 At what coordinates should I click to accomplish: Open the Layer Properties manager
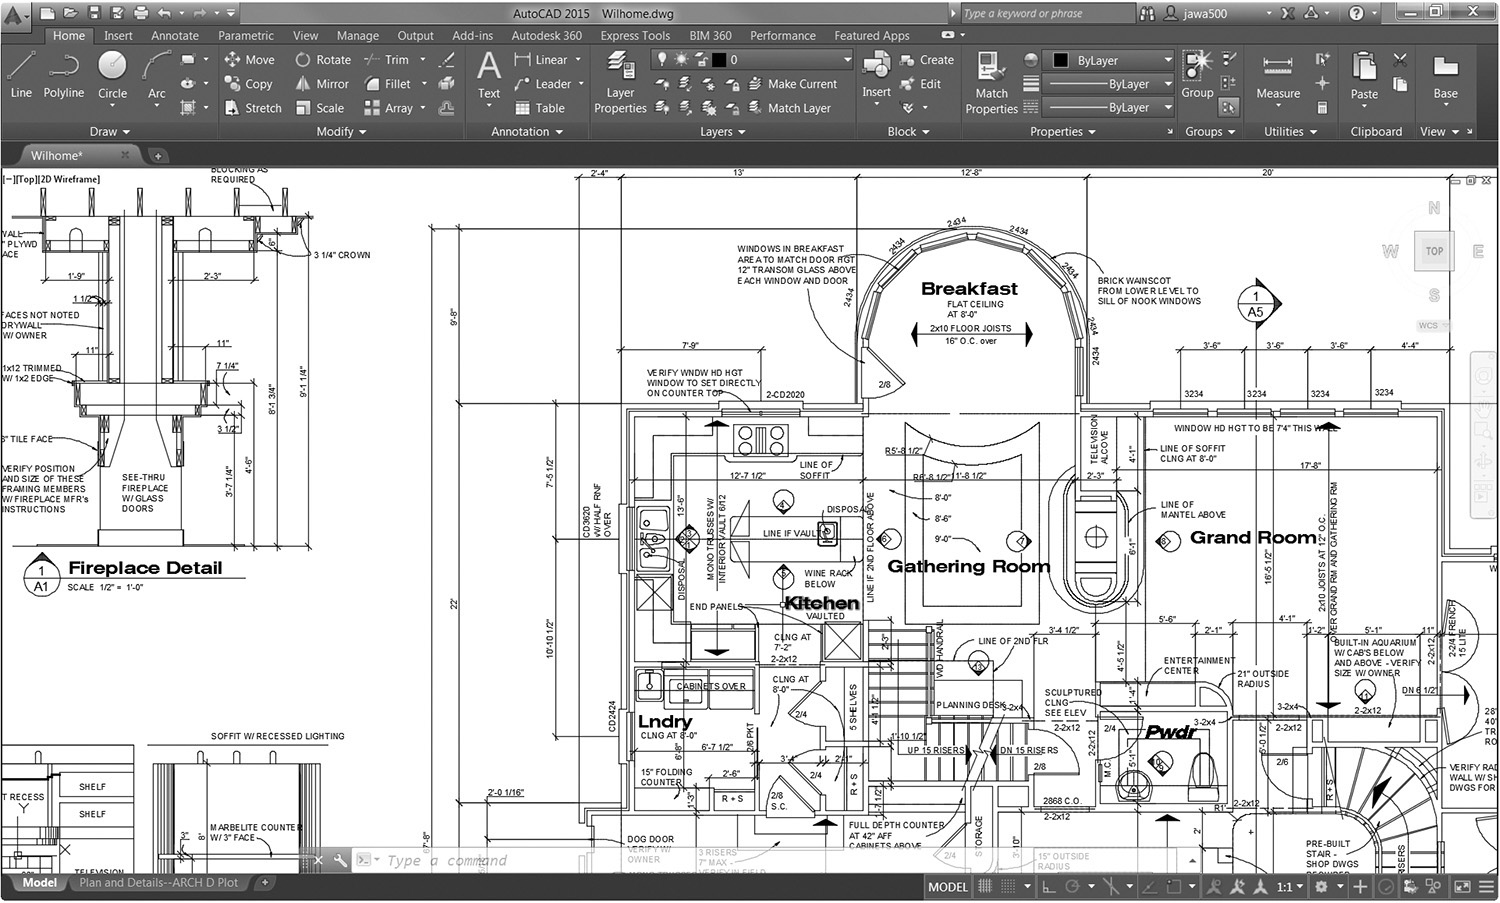620,82
